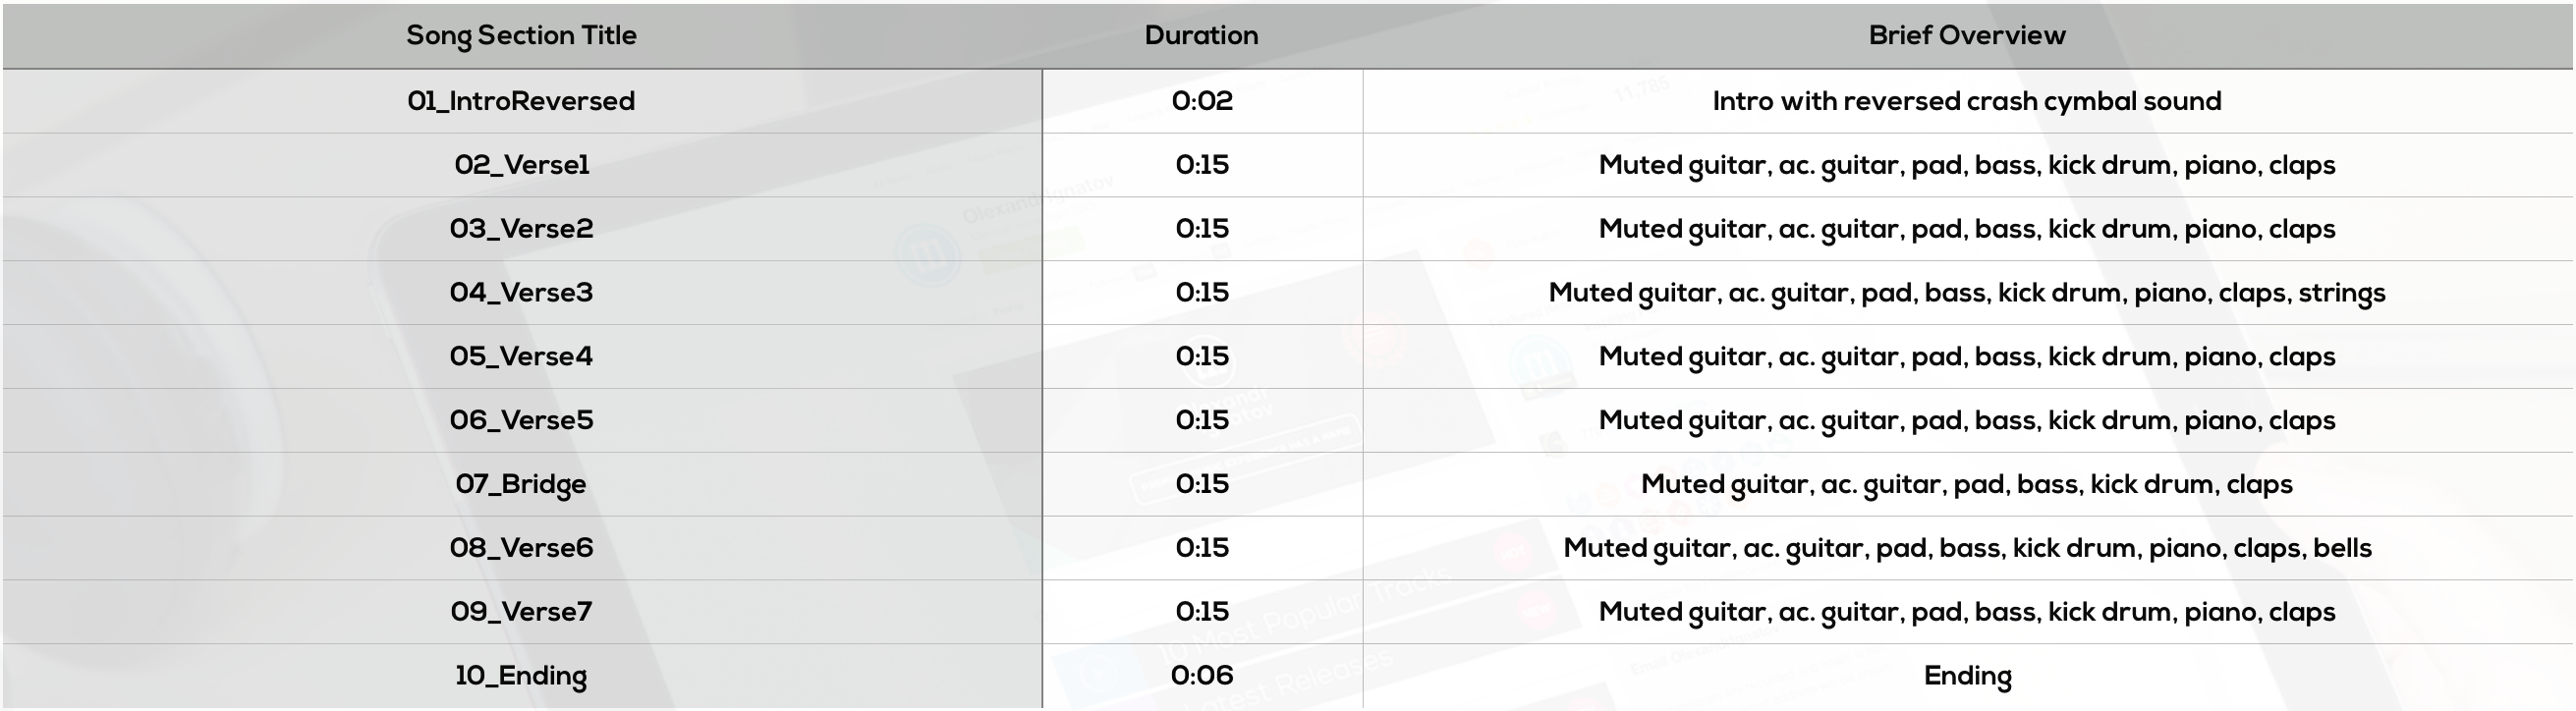This screenshot has width=2576, height=711.
Task: Click the 0:06 ending duration
Action: (x=1201, y=676)
